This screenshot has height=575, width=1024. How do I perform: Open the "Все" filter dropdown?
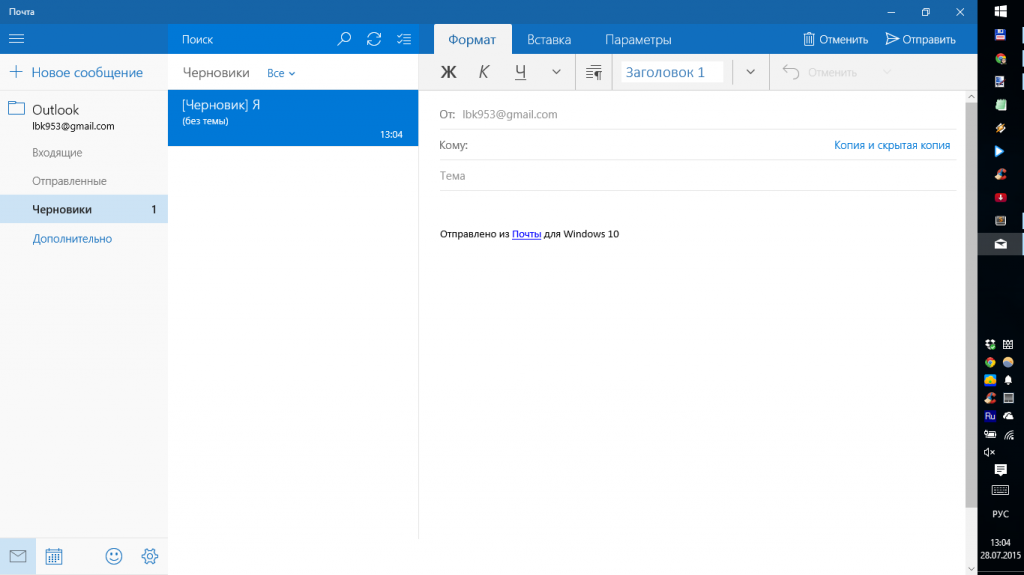pos(281,73)
